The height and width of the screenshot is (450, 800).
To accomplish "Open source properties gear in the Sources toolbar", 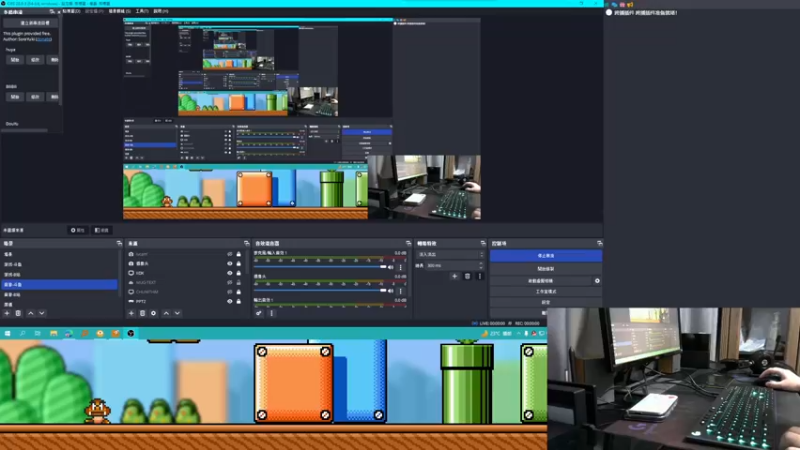I will tap(154, 313).
